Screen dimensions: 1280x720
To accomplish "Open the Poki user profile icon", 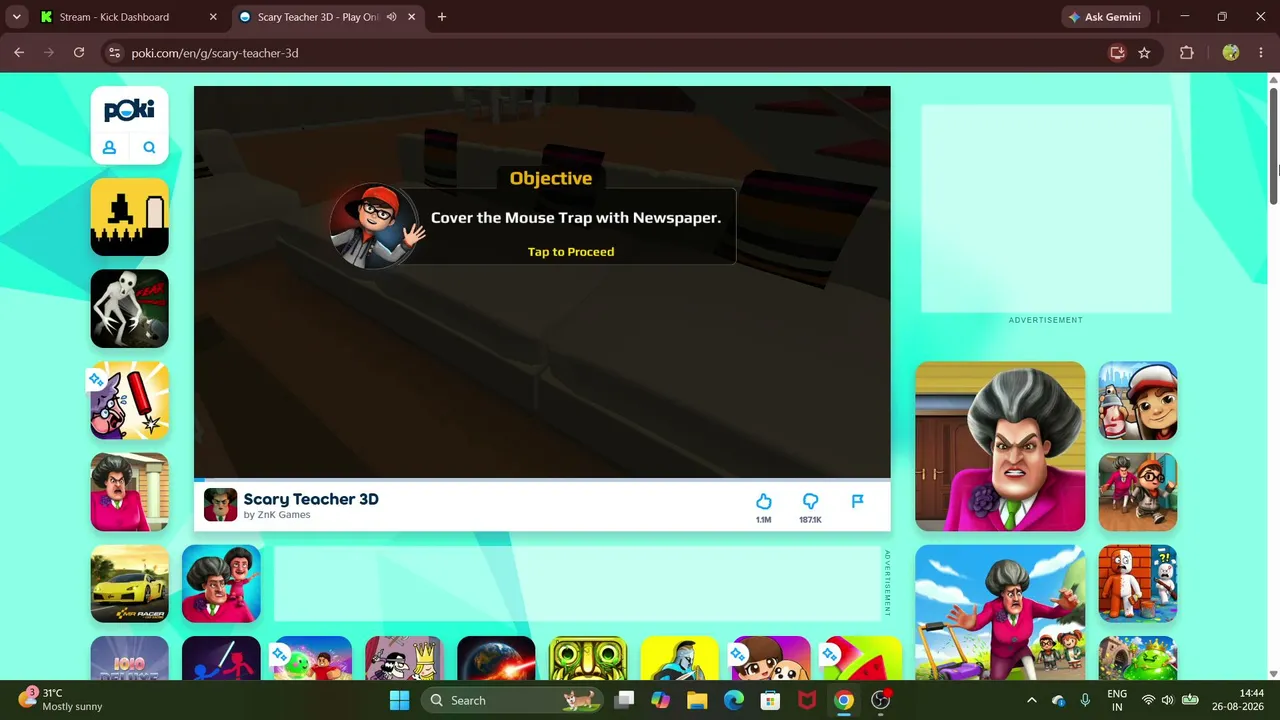I will [x=110, y=148].
